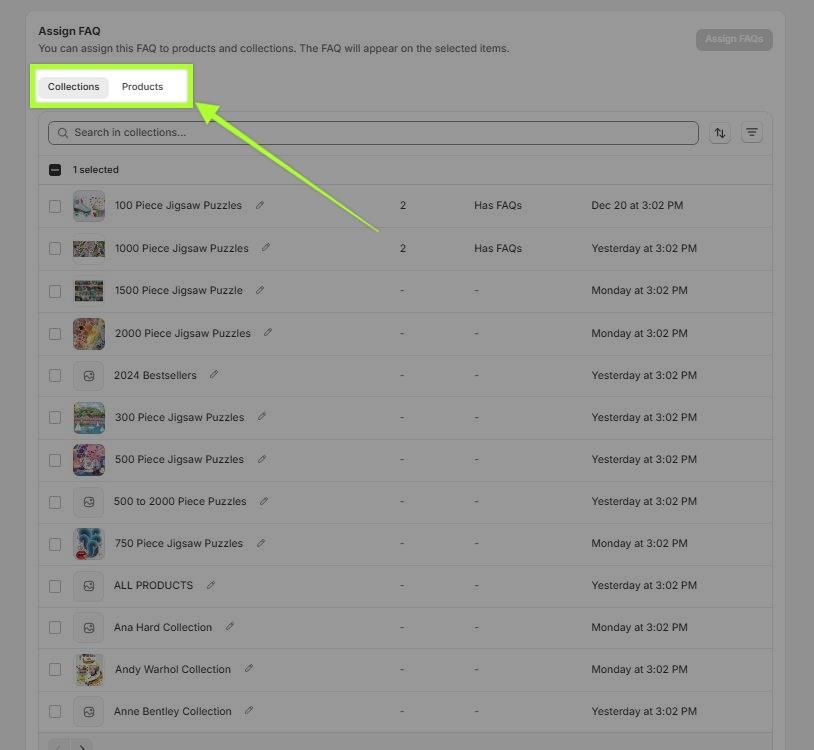Screen dimensions: 814x750
Task: Select the Collections tab
Action: tap(74, 87)
